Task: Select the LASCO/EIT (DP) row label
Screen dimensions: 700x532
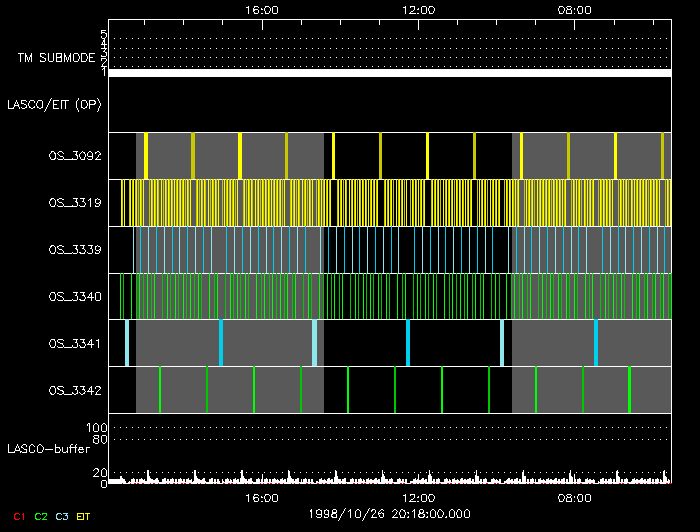Action: pyautogui.click(x=54, y=104)
